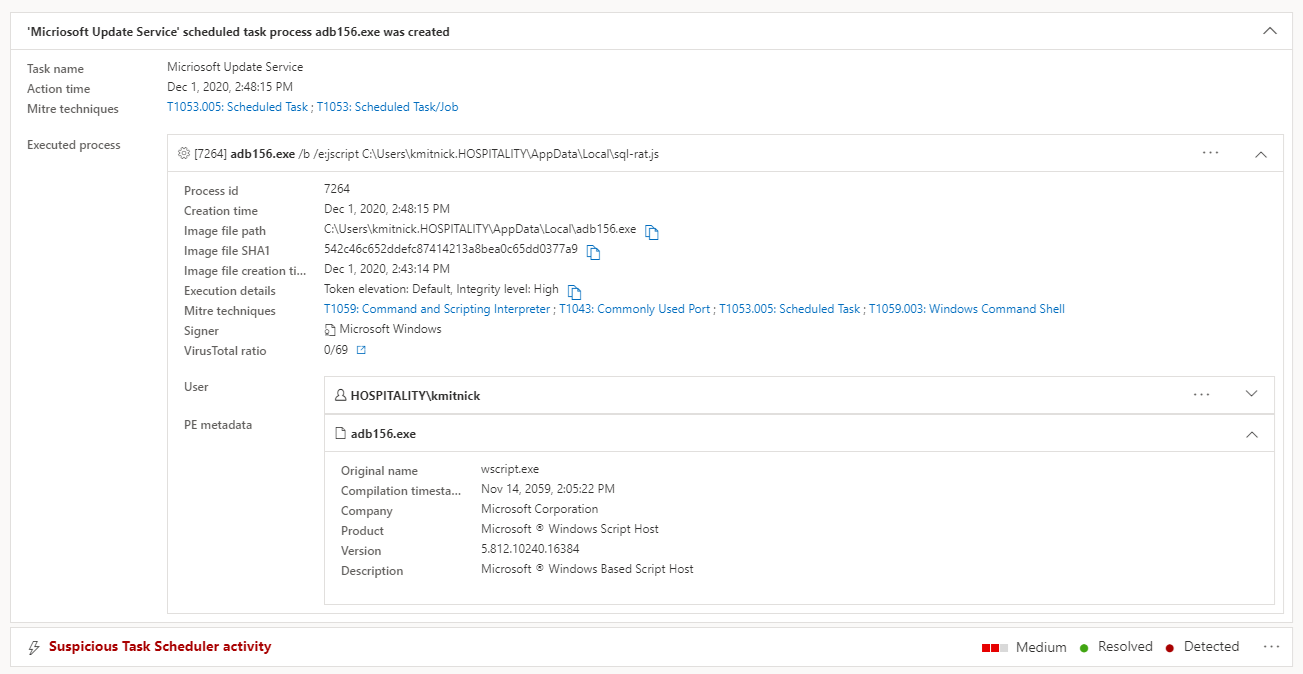Screen dimensions: 1303x674
Task: Open T1059: Command and Scripting Interpreter link
Action: click(437, 309)
